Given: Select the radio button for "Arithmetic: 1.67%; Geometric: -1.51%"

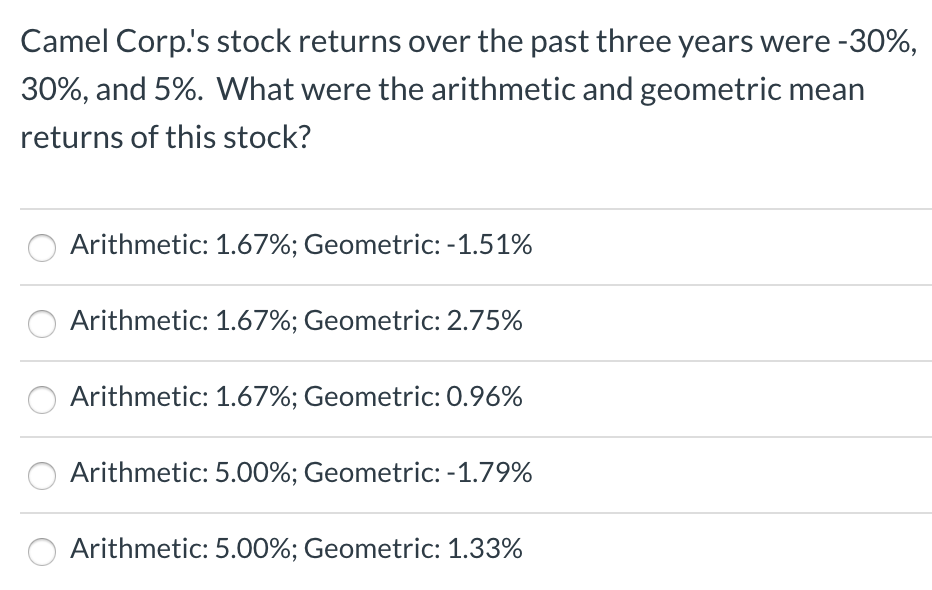Looking at the screenshot, I should [x=41, y=247].
